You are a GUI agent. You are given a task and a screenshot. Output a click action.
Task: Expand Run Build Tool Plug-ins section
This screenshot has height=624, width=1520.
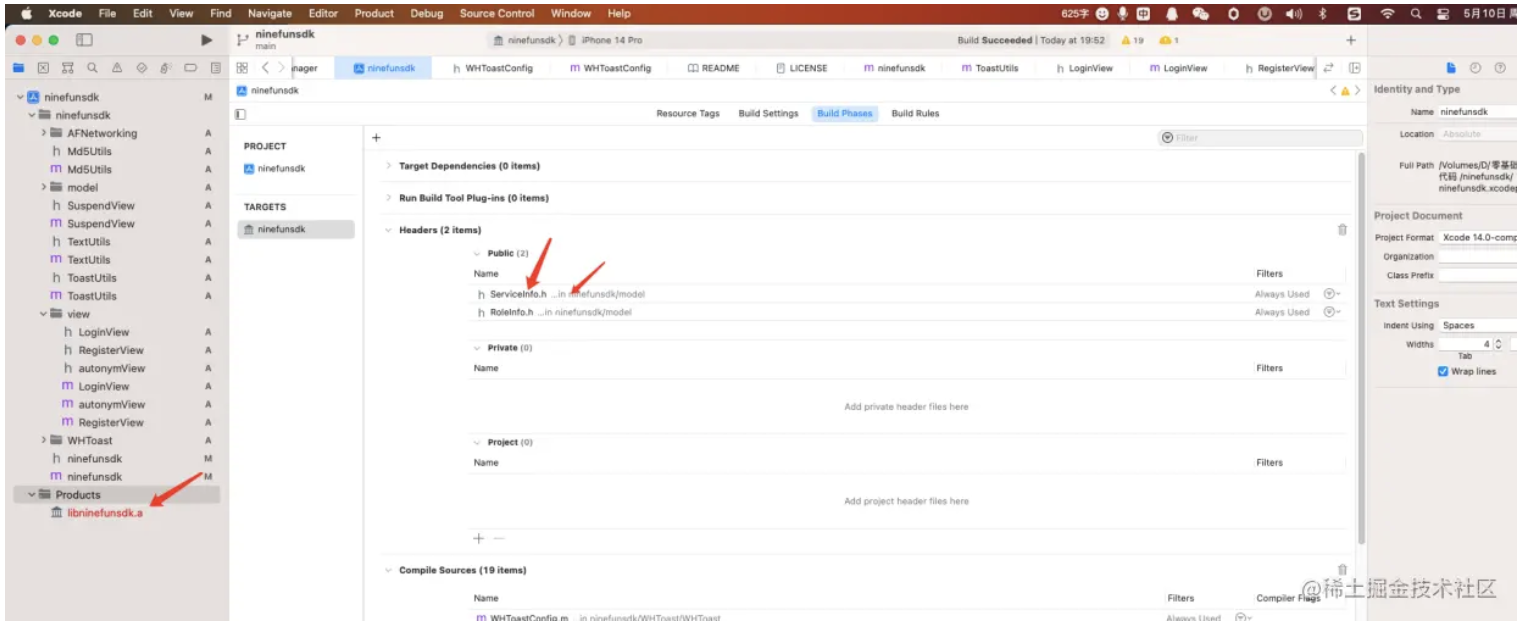(388, 198)
